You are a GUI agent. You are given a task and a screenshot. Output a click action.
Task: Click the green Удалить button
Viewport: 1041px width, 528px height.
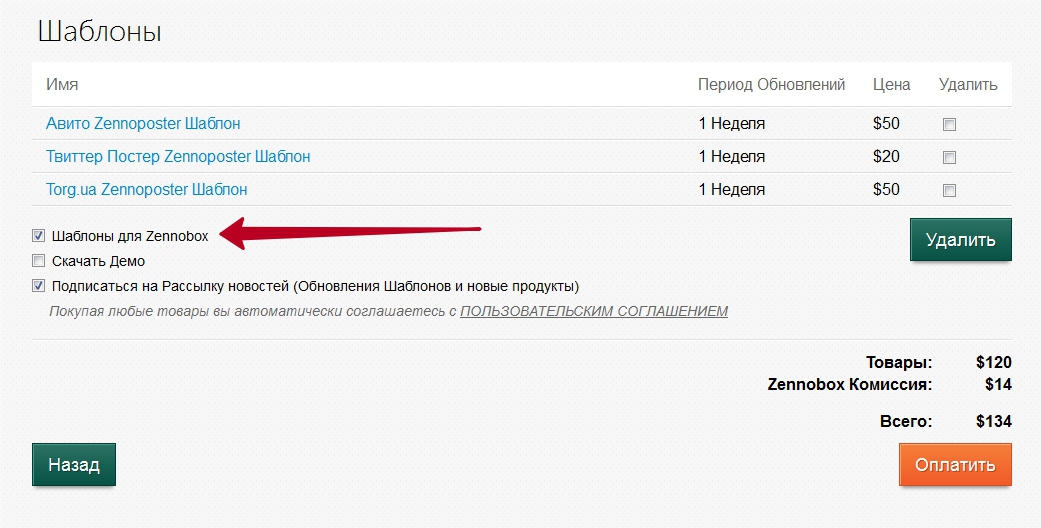(x=961, y=240)
